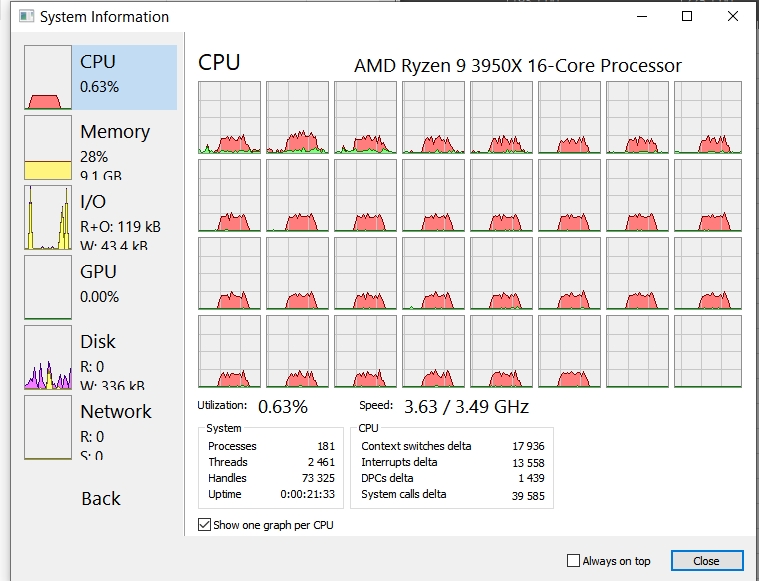759x581 pixels.
Task: Click the Utilization percentage value
Action: 283,407
